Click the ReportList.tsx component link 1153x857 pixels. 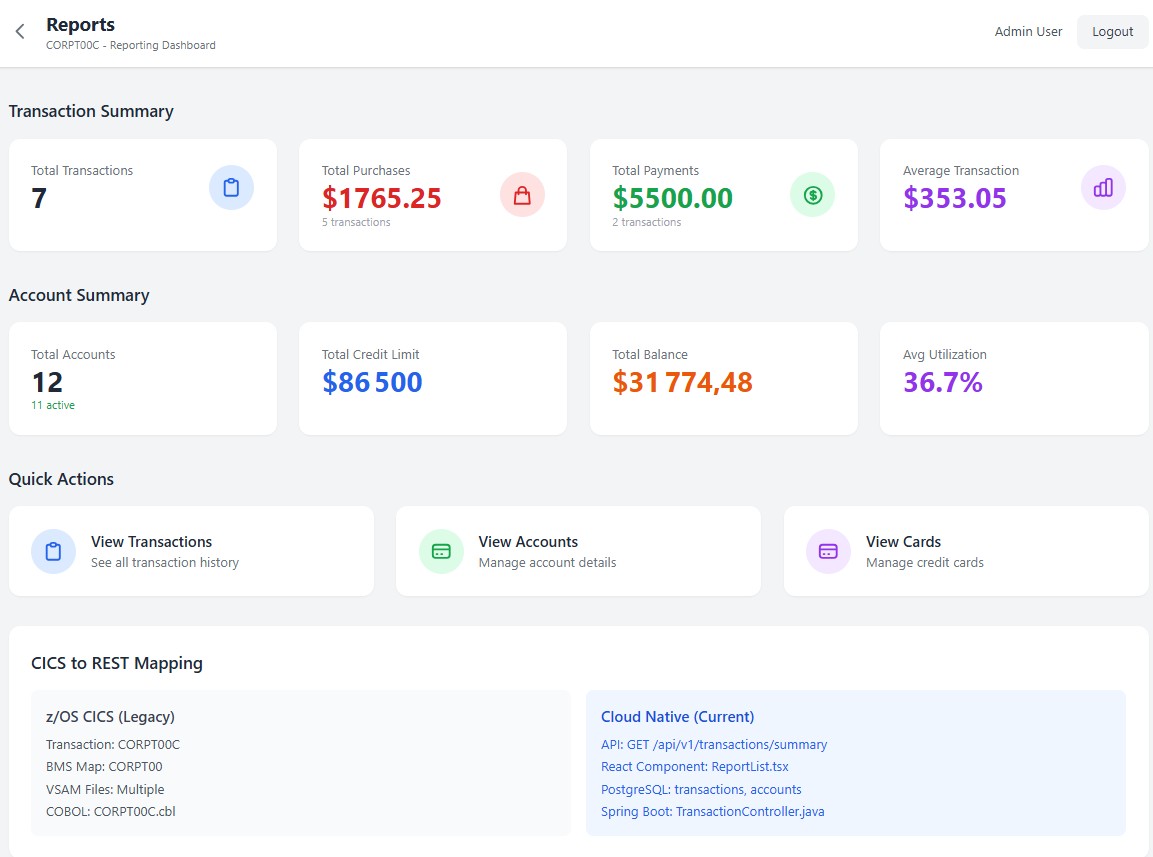point(695,766)
